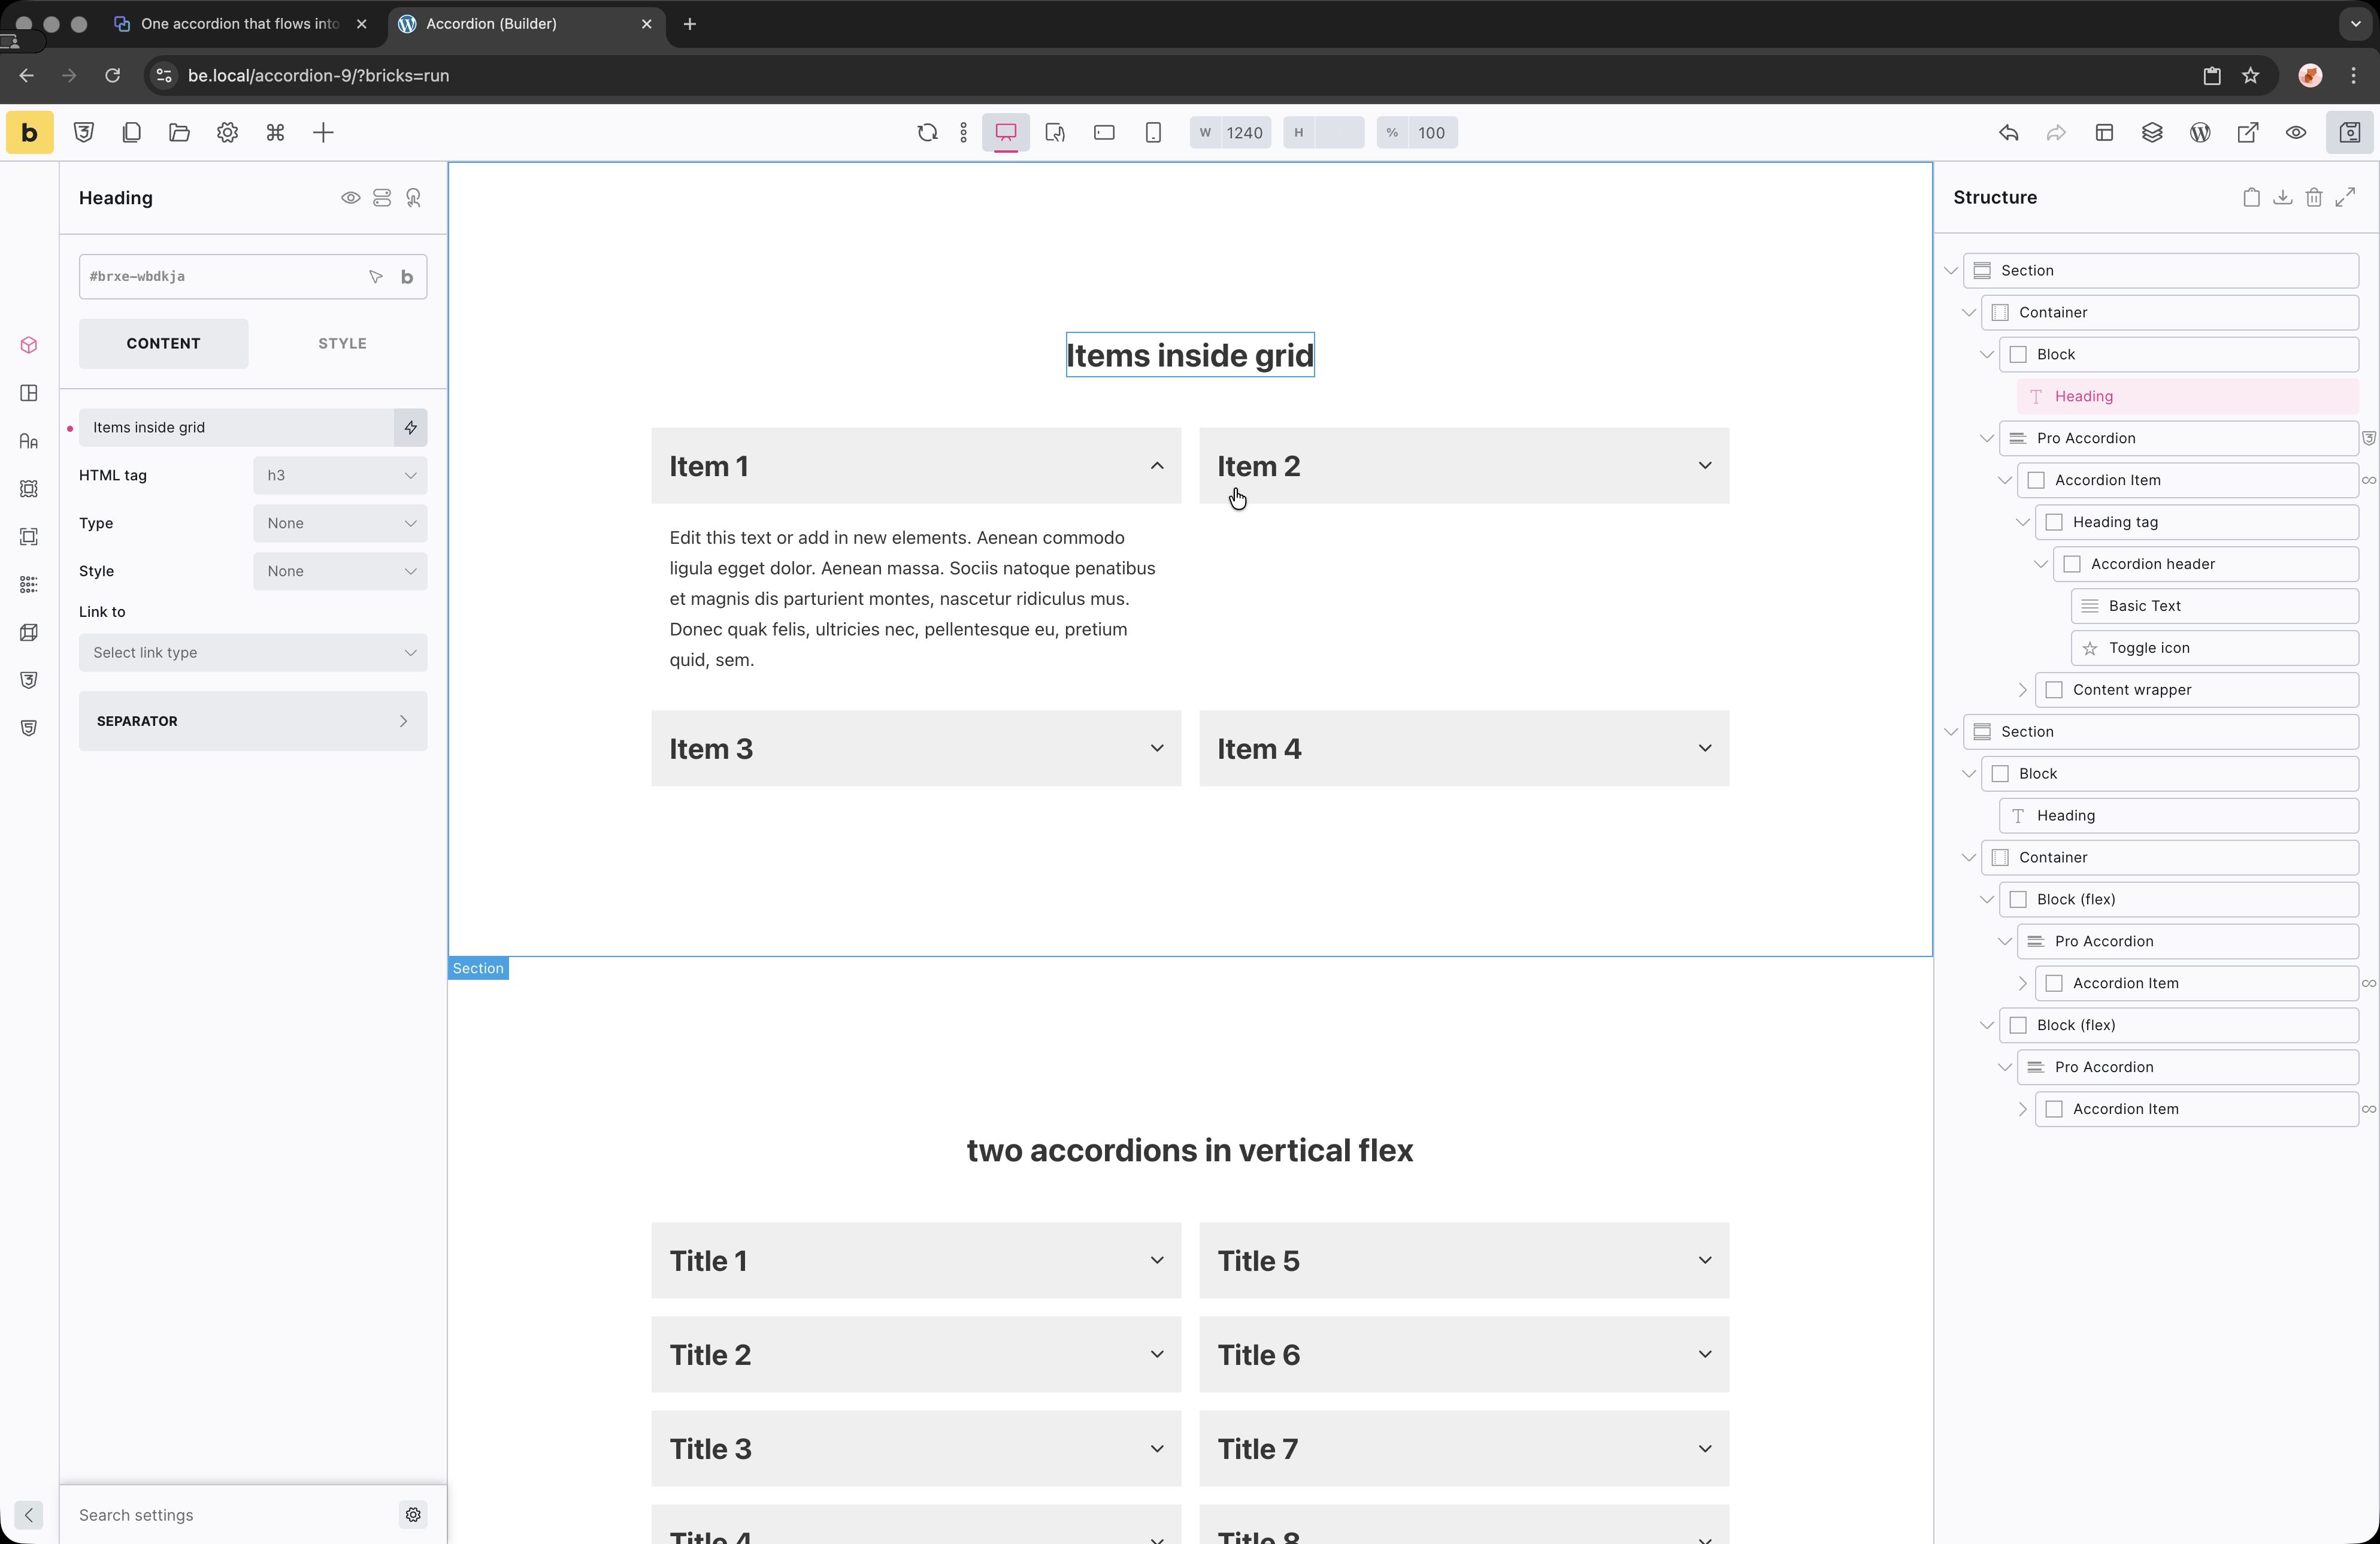Expand the Content wrapper tree item
2380x1544 pixels.
2022,690
